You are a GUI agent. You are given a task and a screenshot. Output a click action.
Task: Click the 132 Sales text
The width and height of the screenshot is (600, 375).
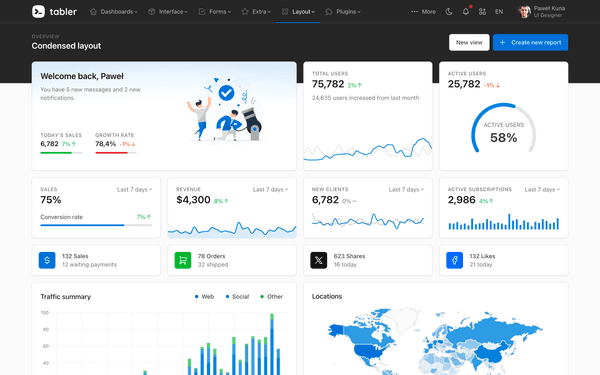[75, 256]
